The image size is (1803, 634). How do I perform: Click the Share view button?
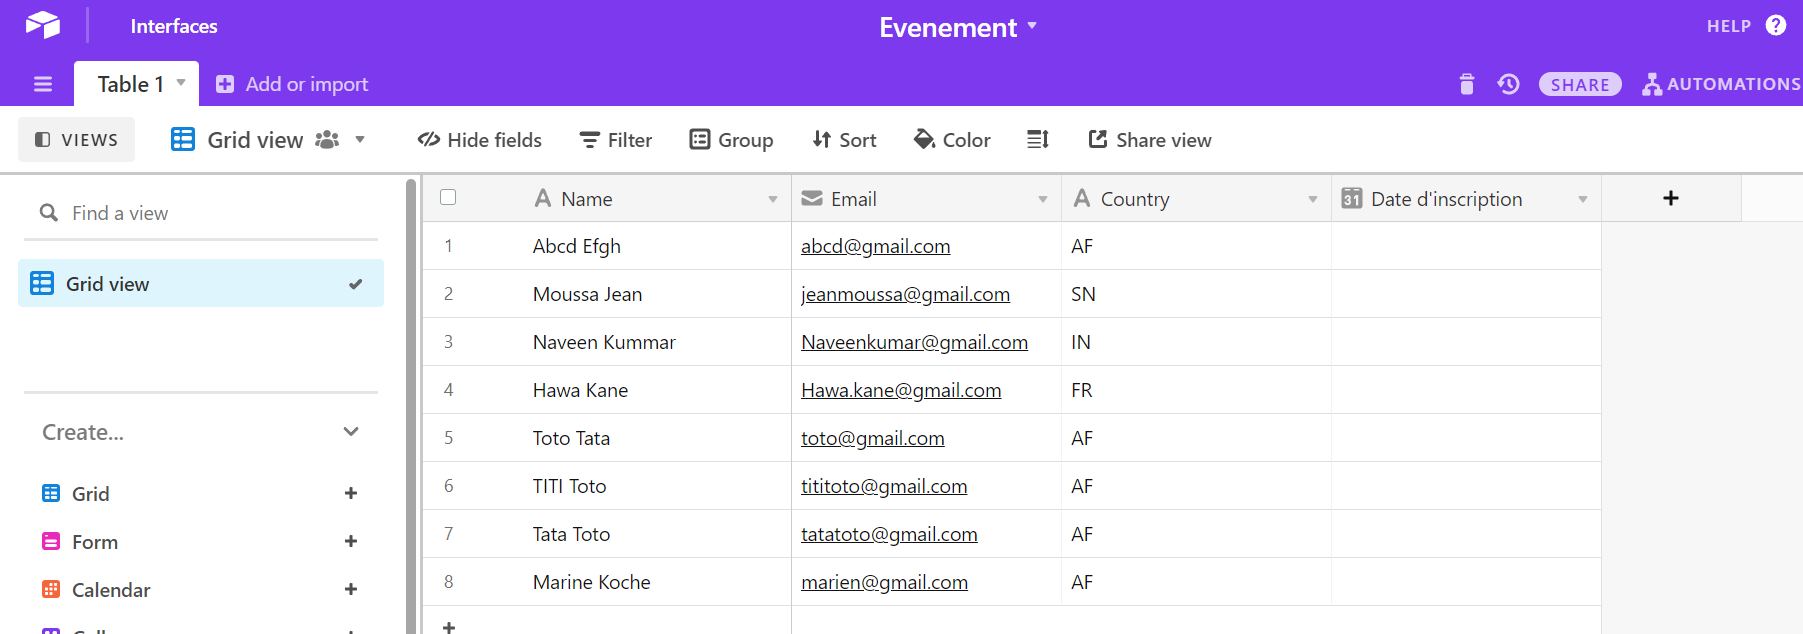point(1150,140)
